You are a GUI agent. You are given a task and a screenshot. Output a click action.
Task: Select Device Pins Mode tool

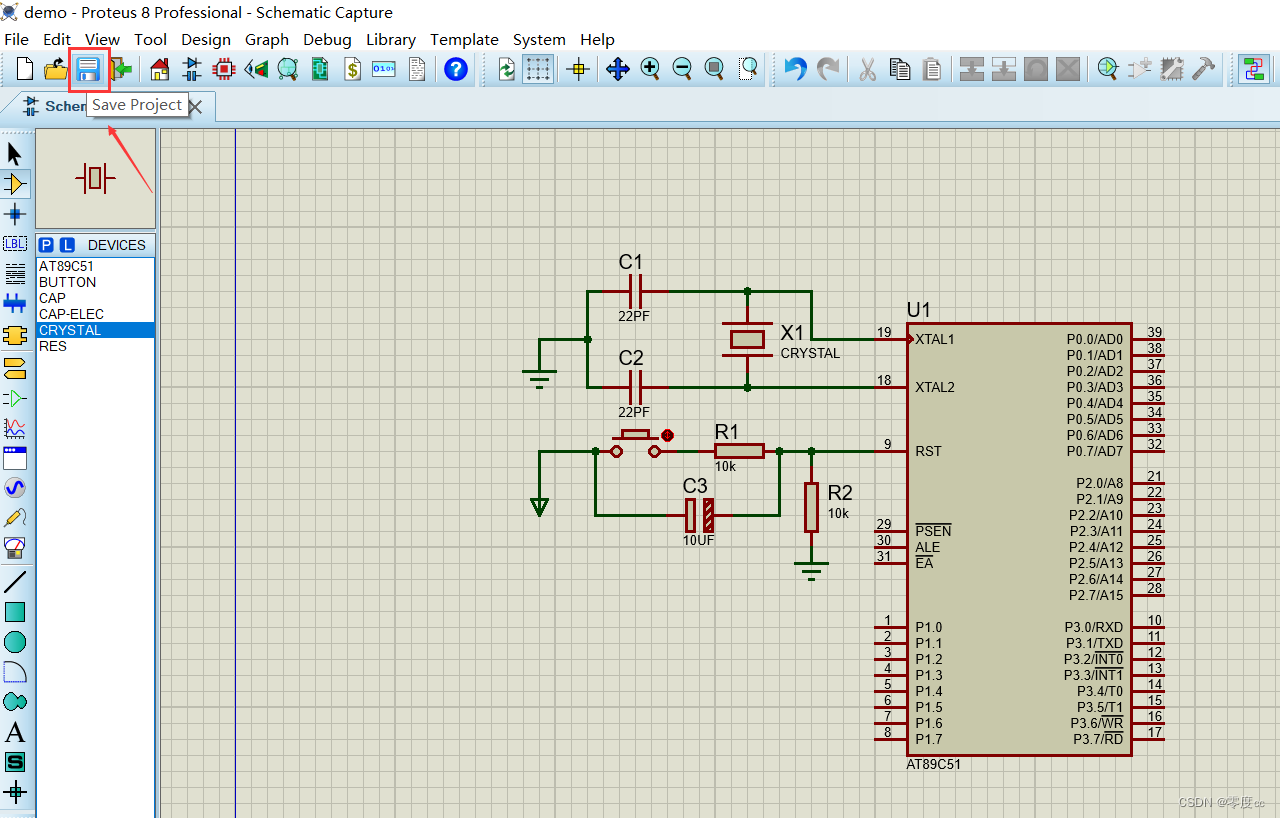tap(15, 398)
